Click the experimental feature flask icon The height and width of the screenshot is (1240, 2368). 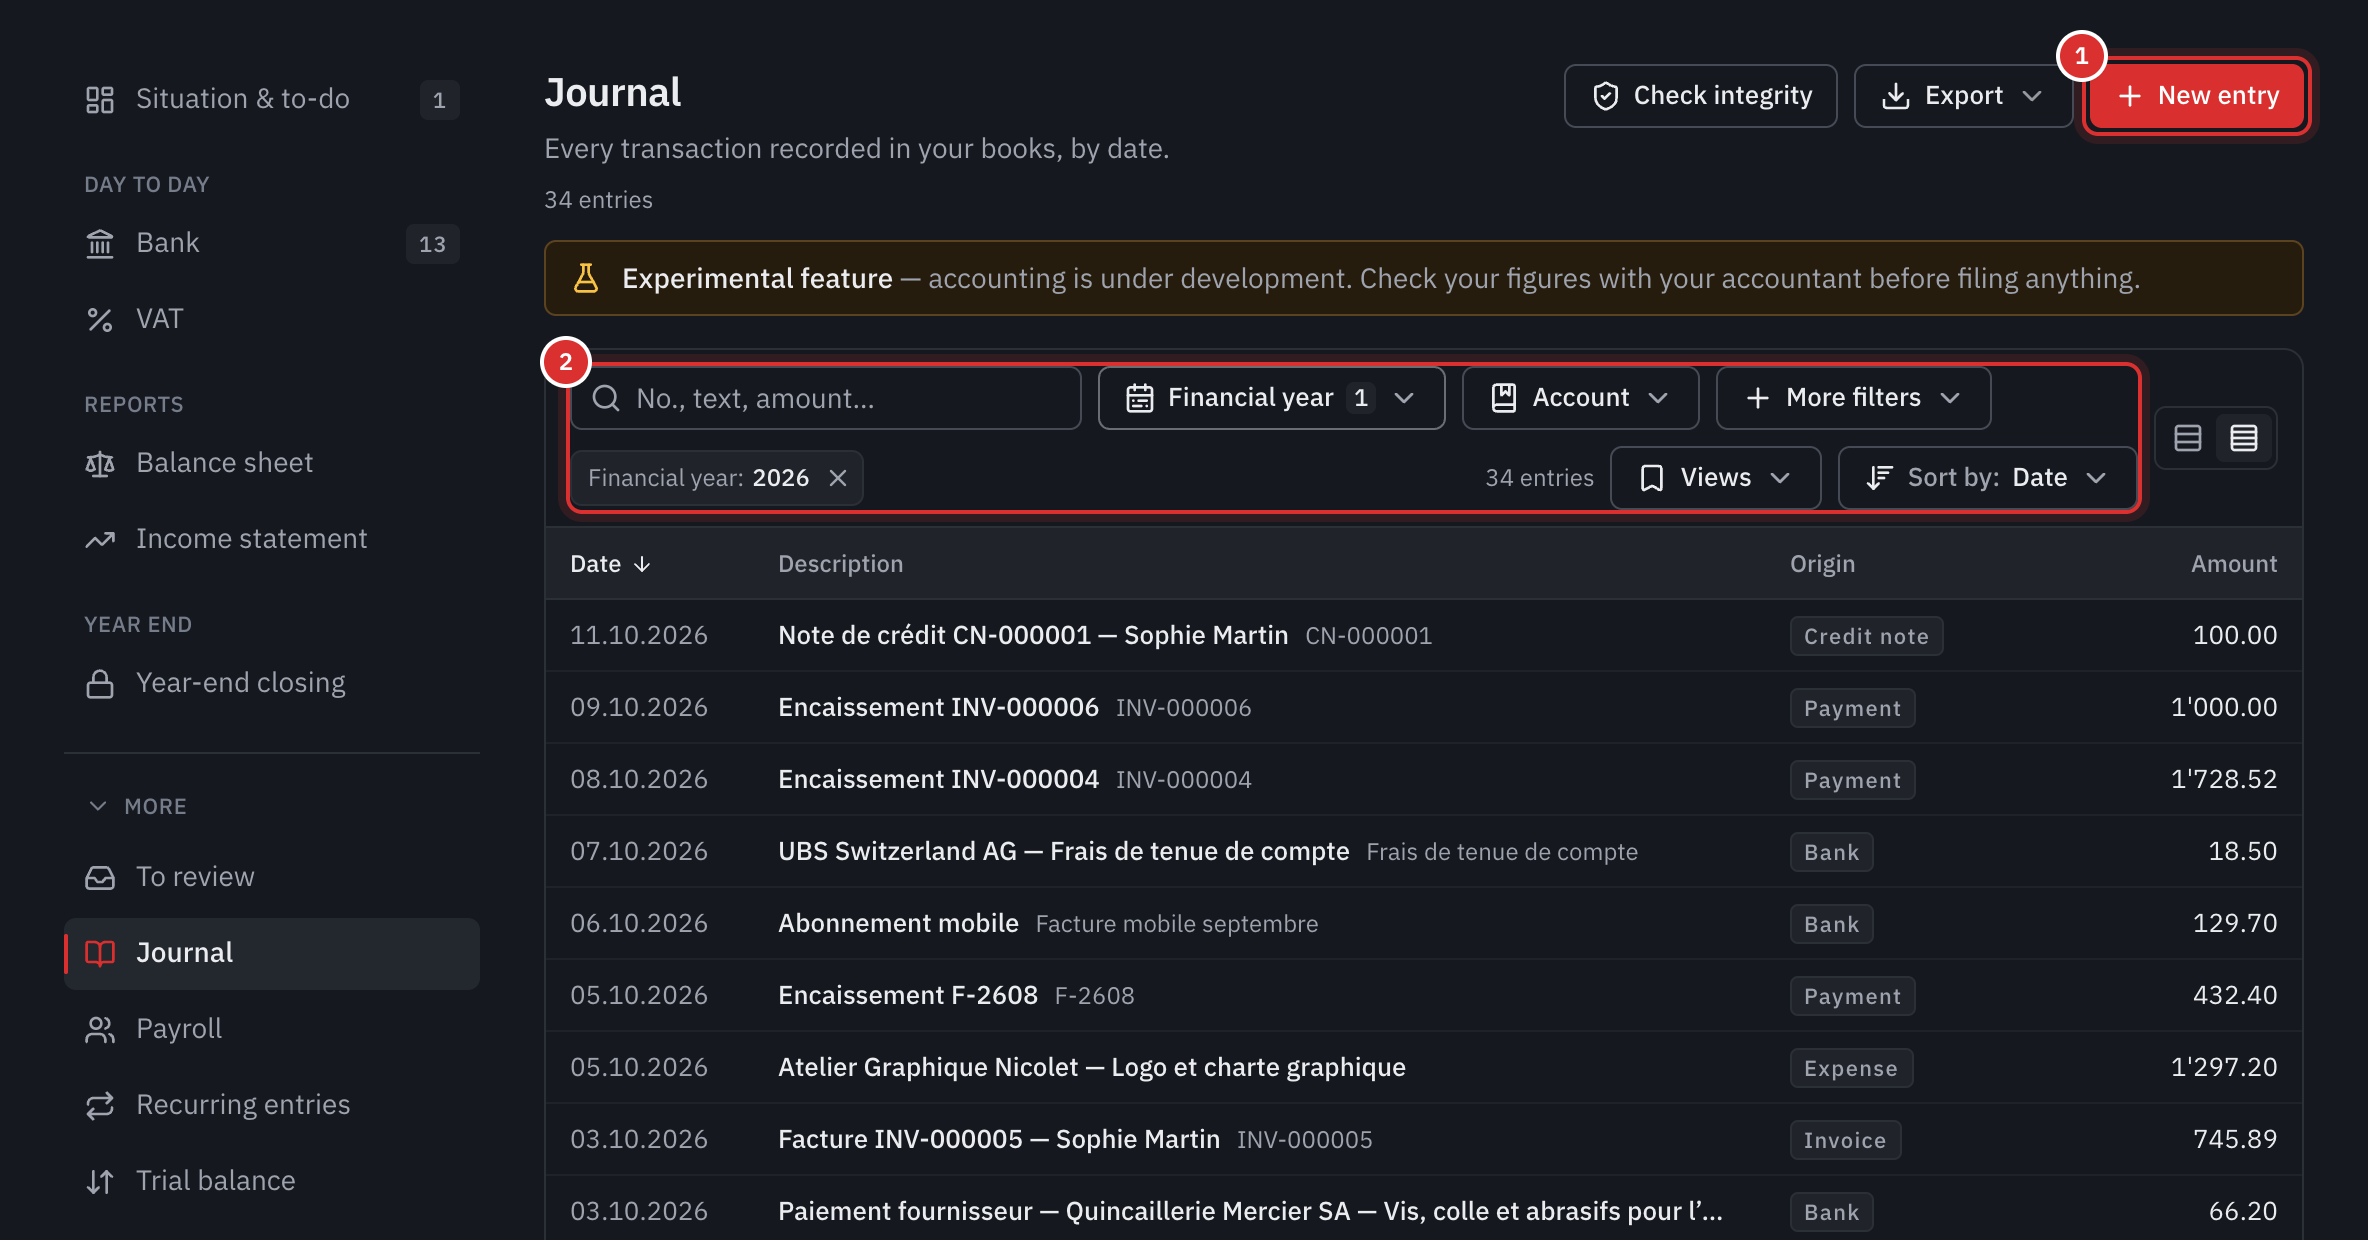click(586, 278)
